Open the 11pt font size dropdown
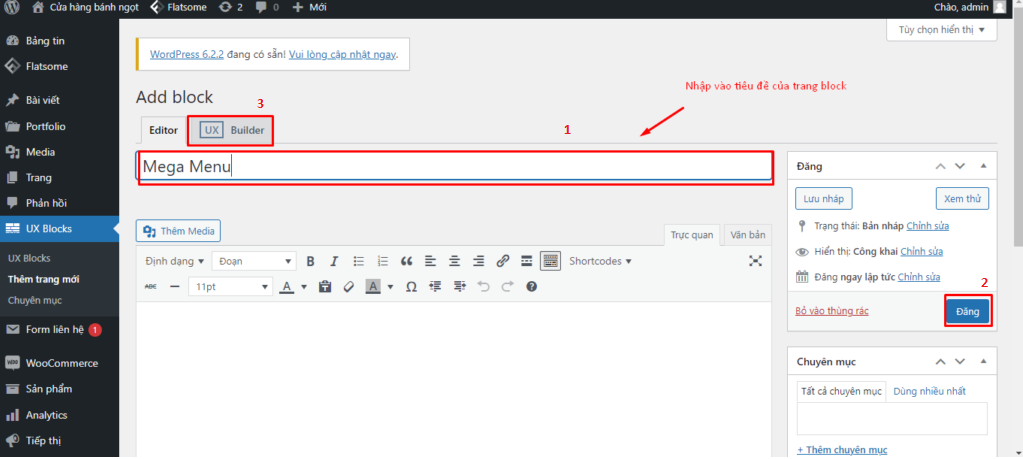1023x459 pixels. point(230,286)
